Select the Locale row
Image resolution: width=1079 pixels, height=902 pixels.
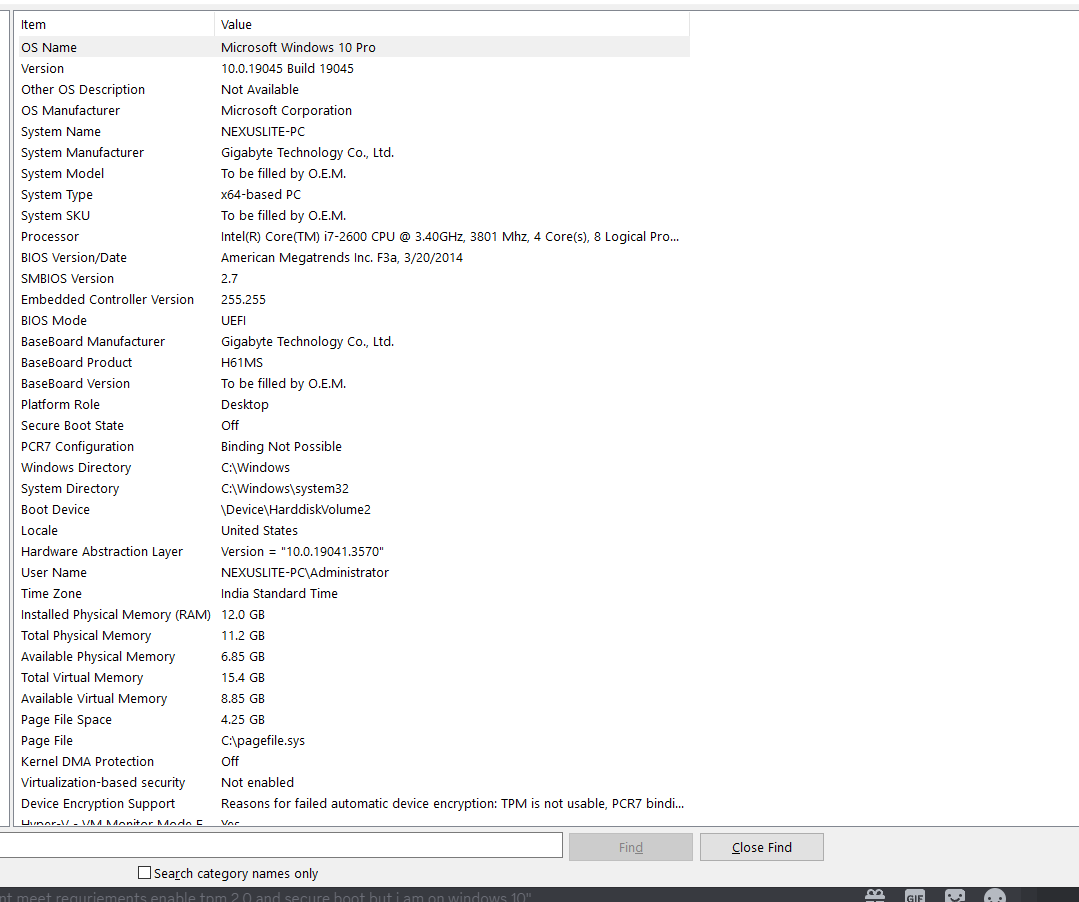click(x=352, y=530)
